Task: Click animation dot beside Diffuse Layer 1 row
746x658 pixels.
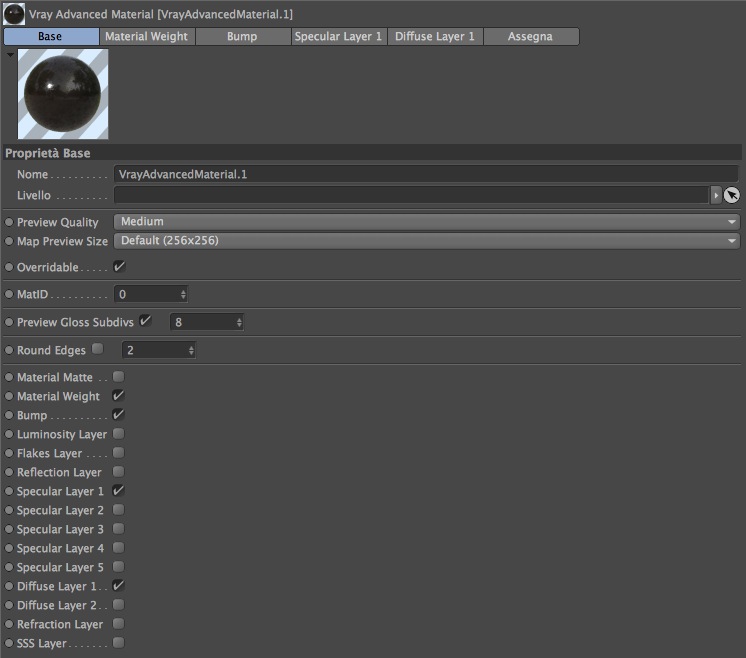Action: [9, 587]
